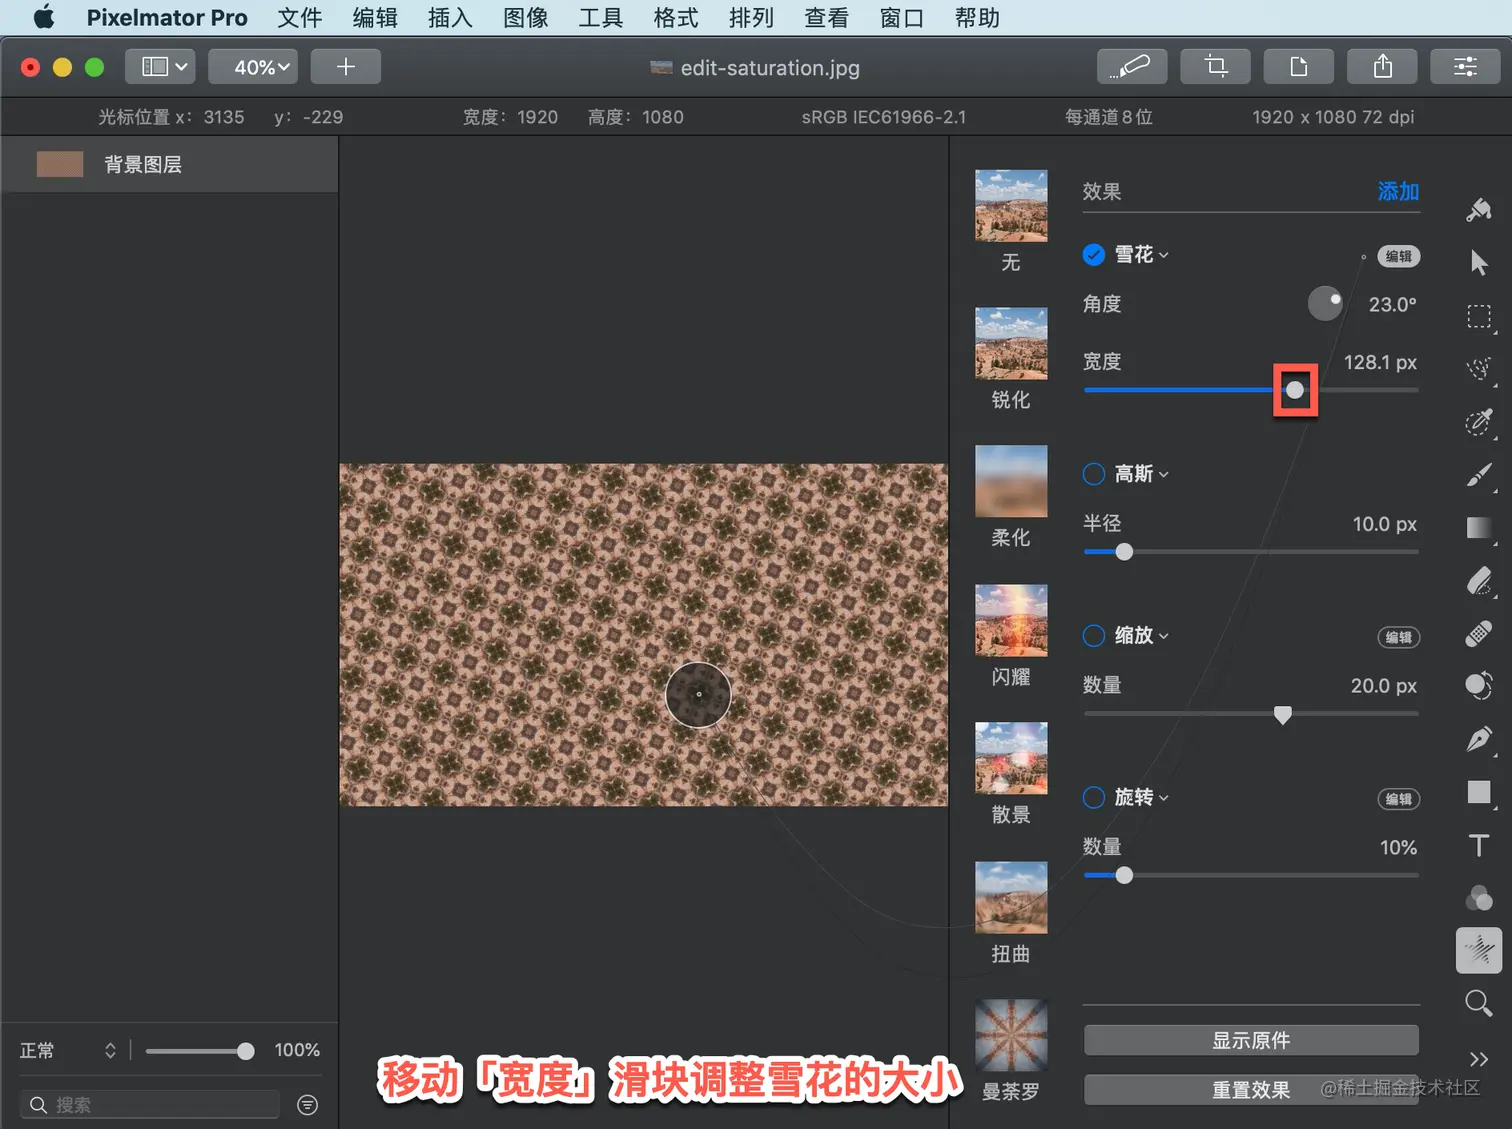Disable the 雪花 effect checkbox
Viewport: 1512px width, 1129px height.
(x=1094, y=255)
